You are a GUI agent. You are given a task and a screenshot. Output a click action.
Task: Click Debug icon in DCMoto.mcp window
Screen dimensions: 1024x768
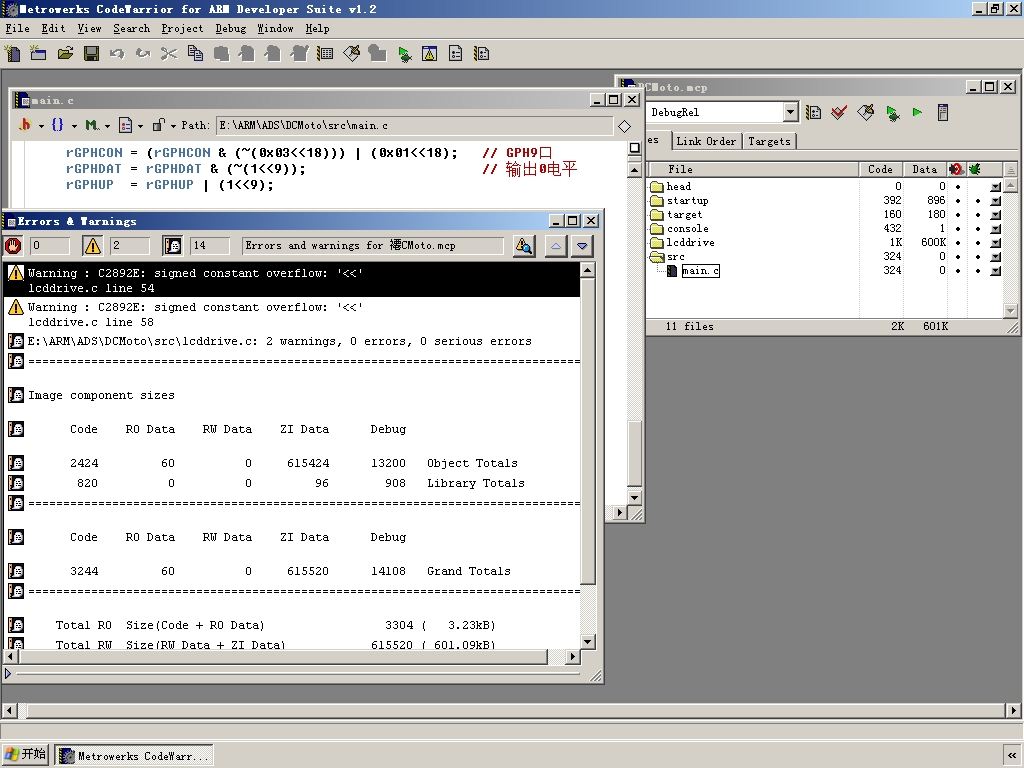[x=892, y=112]
